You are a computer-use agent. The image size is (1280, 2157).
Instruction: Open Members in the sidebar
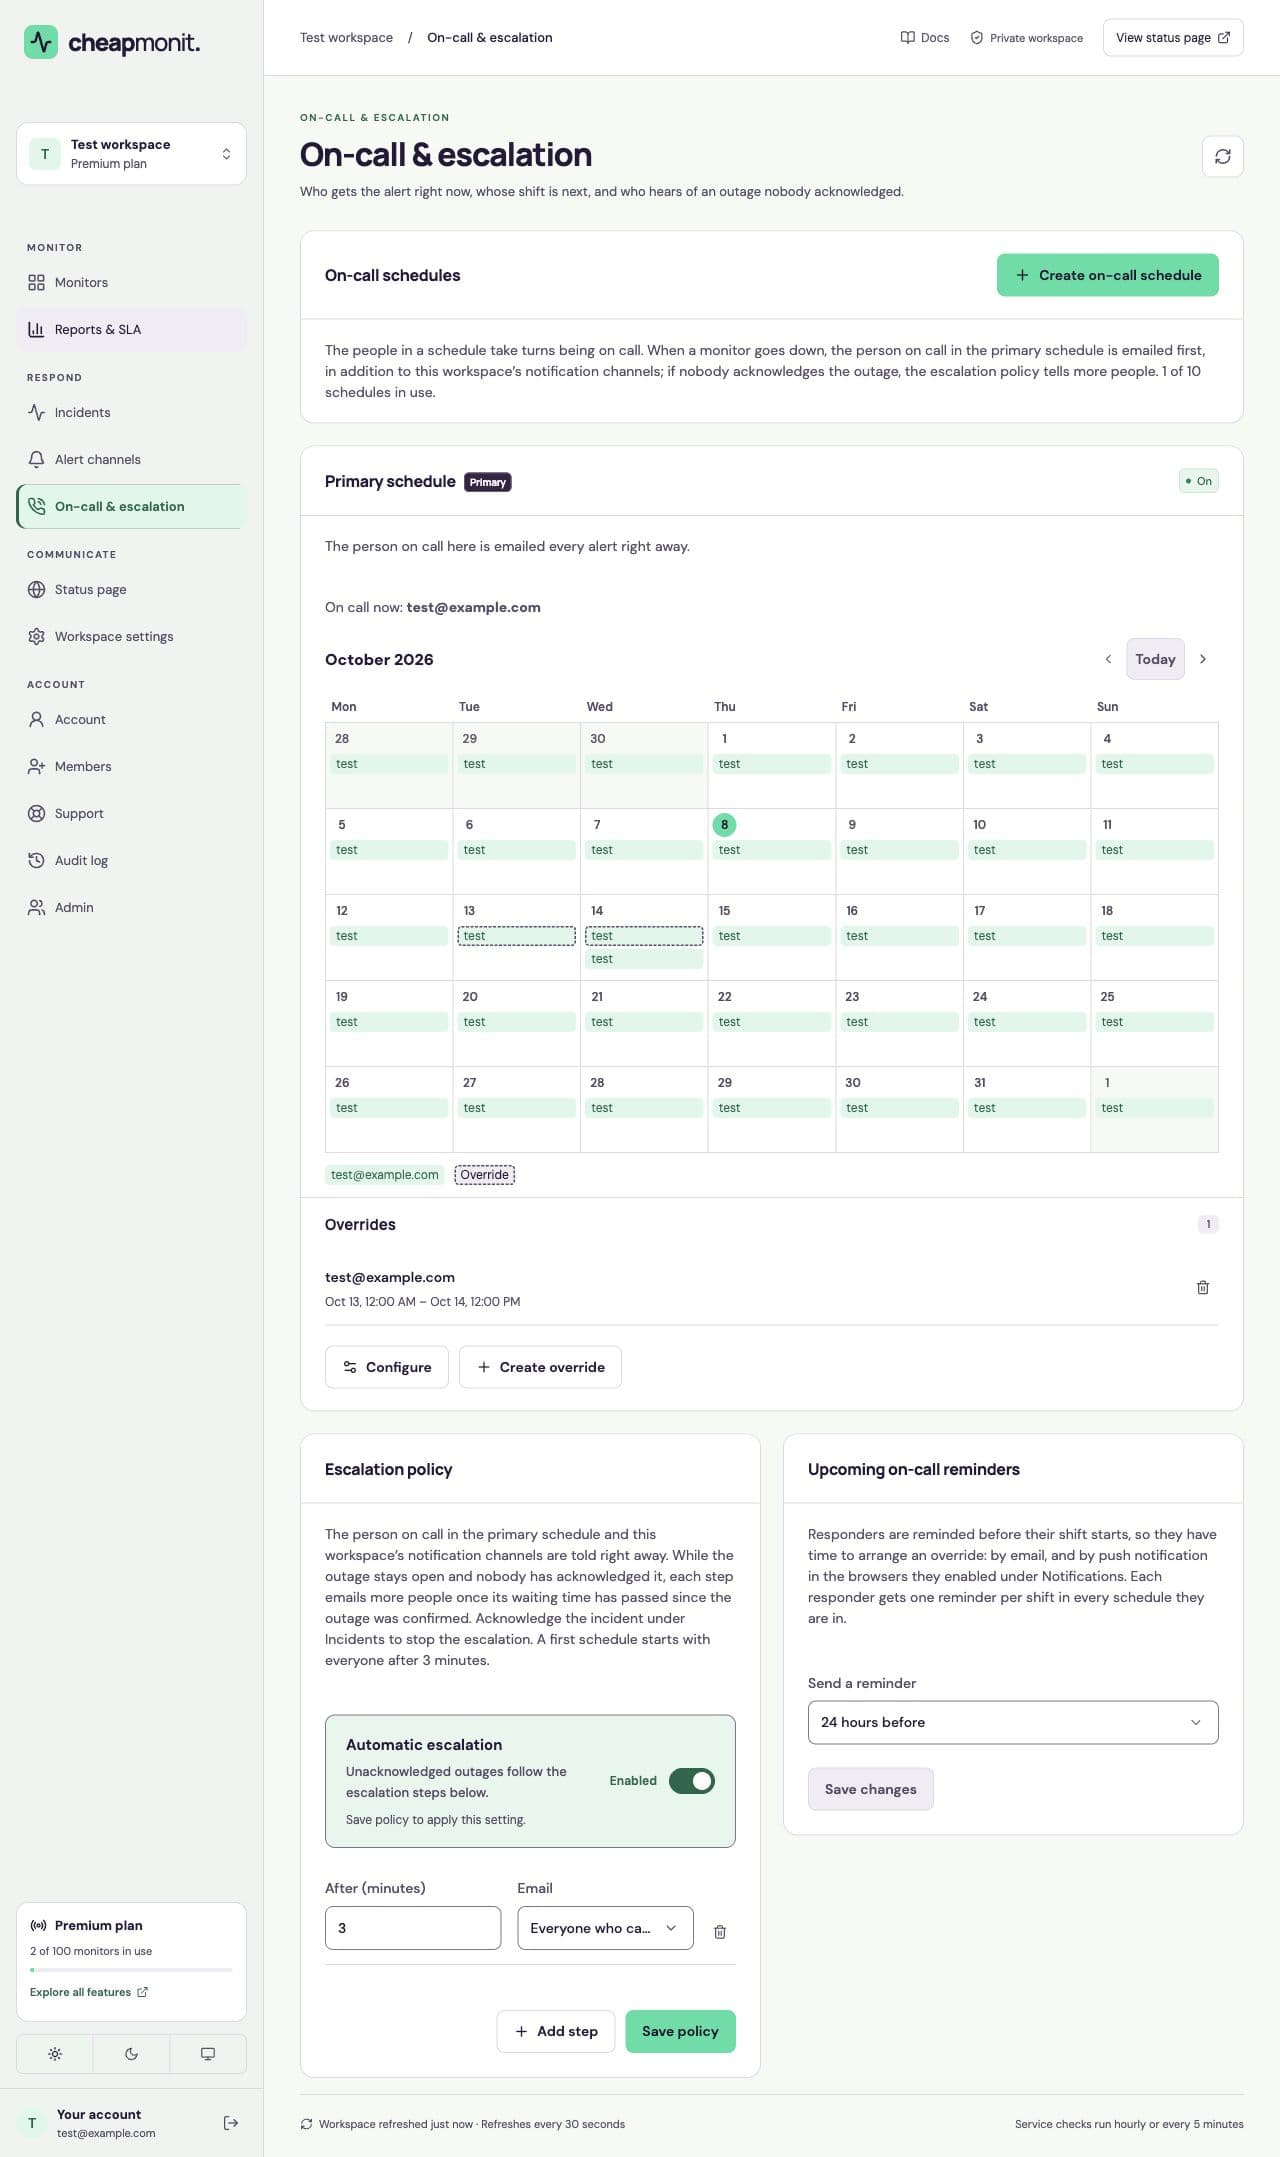[131, 767]
